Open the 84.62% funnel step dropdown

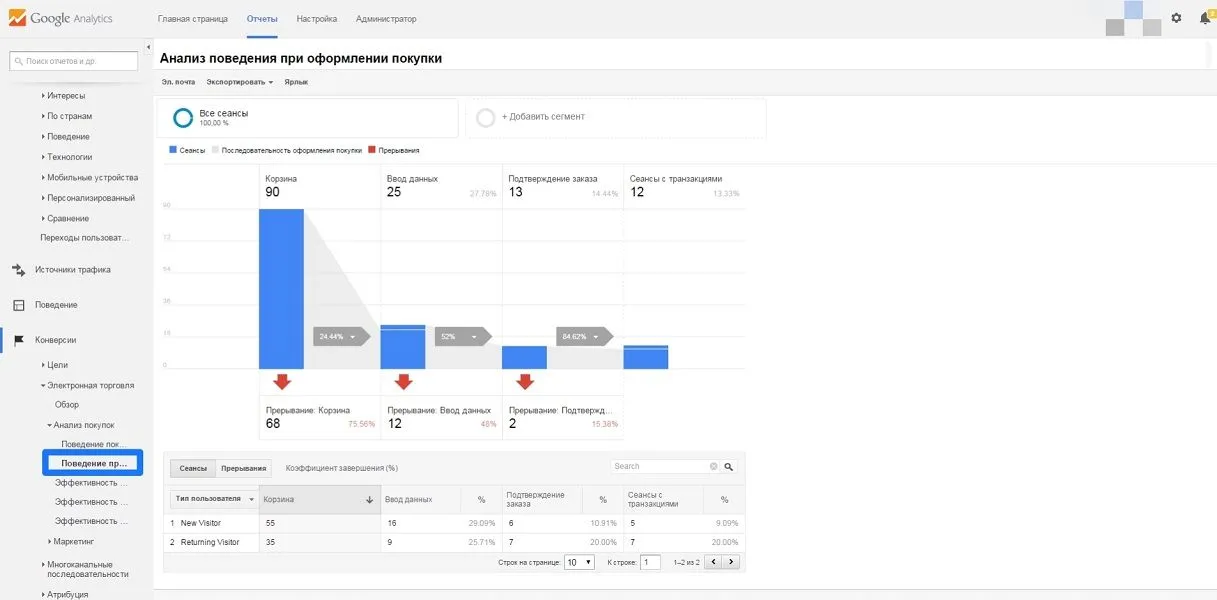[585, 337]
